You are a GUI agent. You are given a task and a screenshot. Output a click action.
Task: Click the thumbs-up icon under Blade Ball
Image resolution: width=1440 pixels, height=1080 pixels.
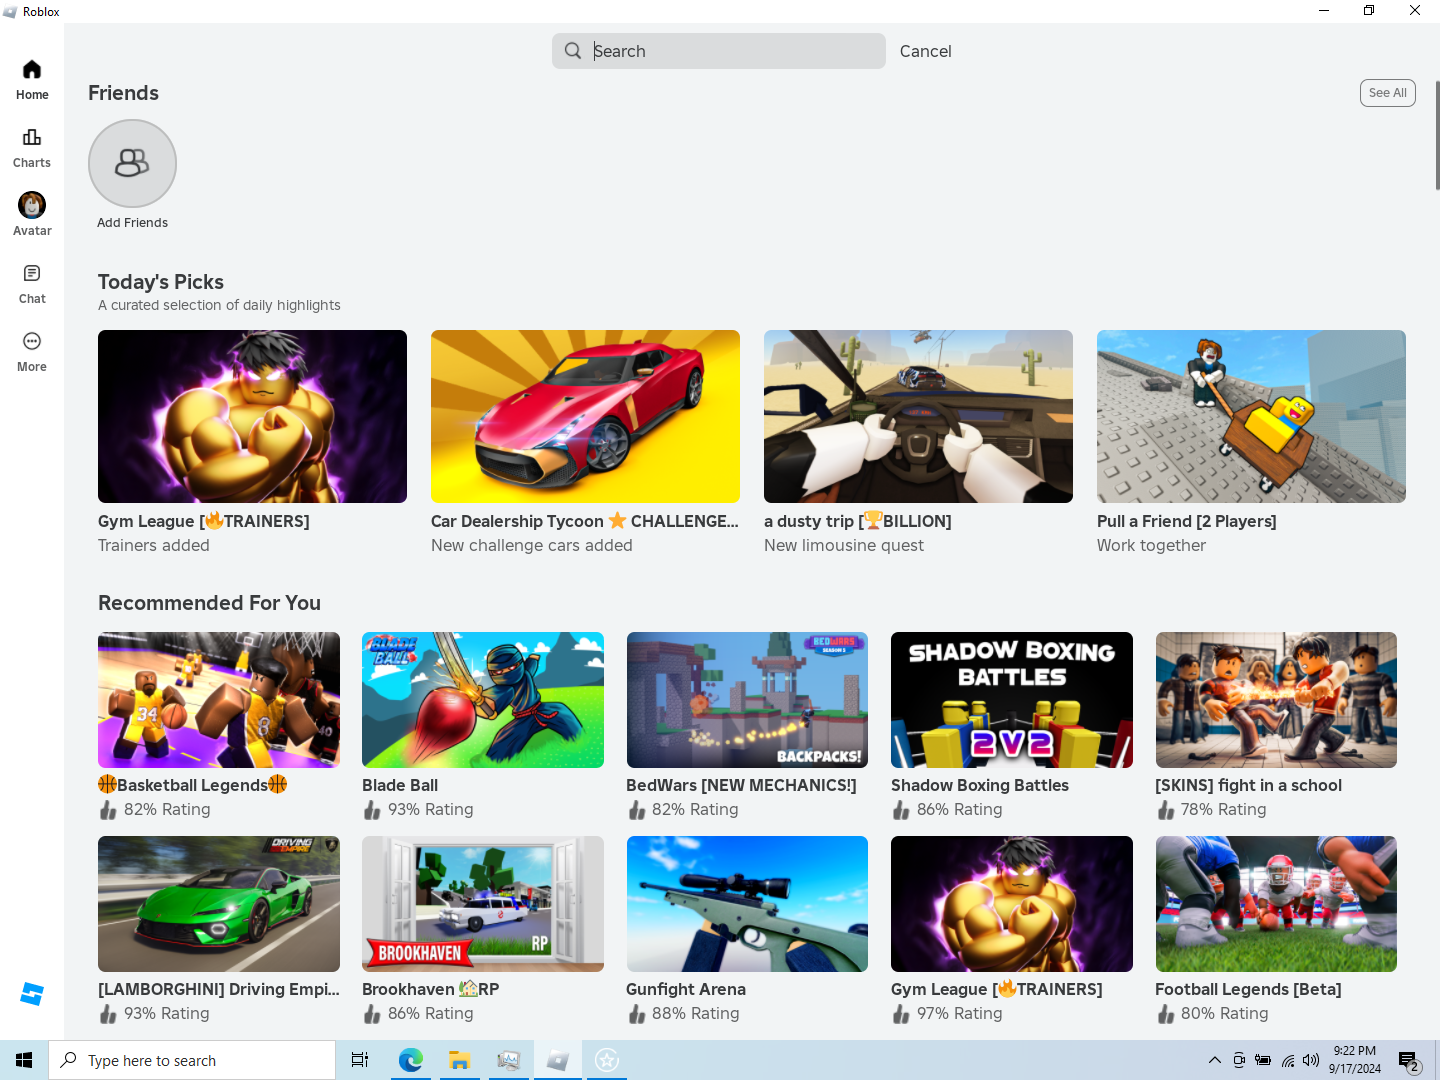372,810
